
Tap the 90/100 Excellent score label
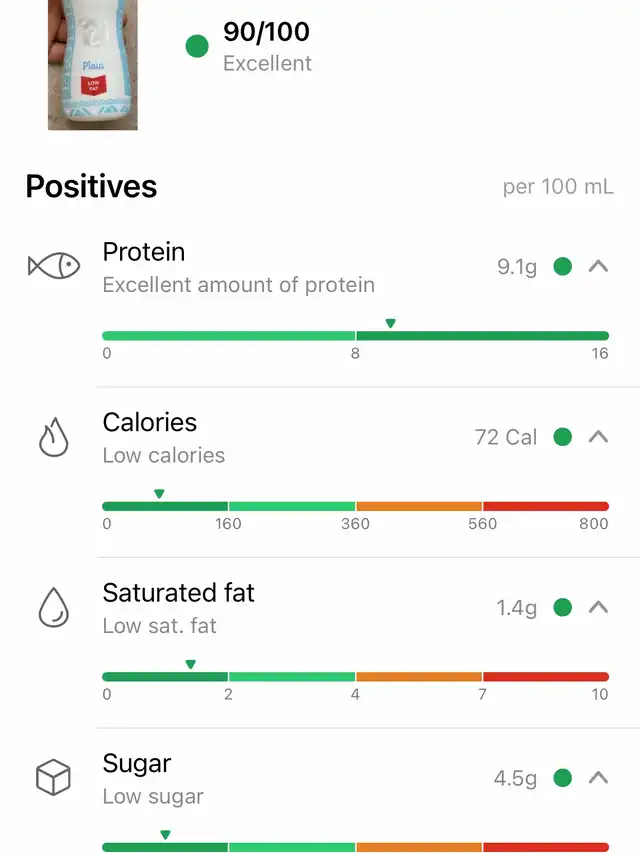pyautogui.click(x=267, y=47)
